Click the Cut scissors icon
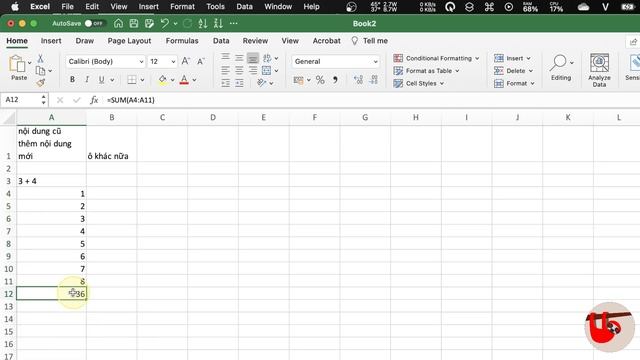The width and height of the screenshot is (640, 360). 40,58
